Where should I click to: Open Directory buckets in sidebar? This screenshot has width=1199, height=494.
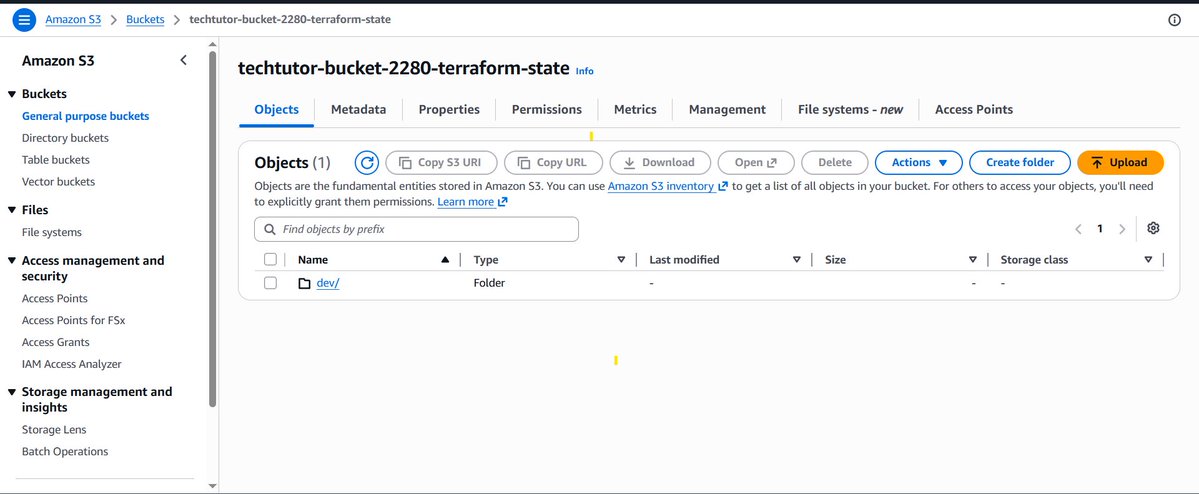[65, 138]
